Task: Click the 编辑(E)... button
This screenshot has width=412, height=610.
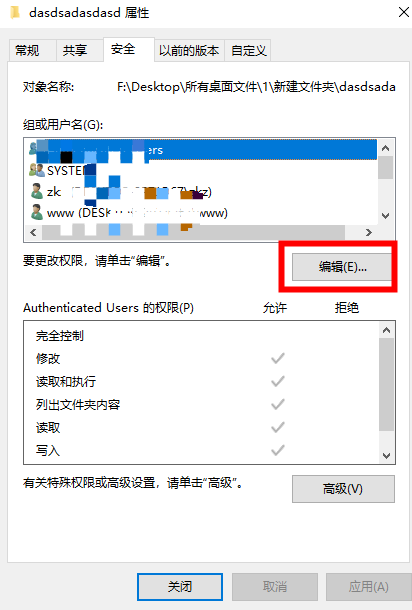Action: click(342, 267)
